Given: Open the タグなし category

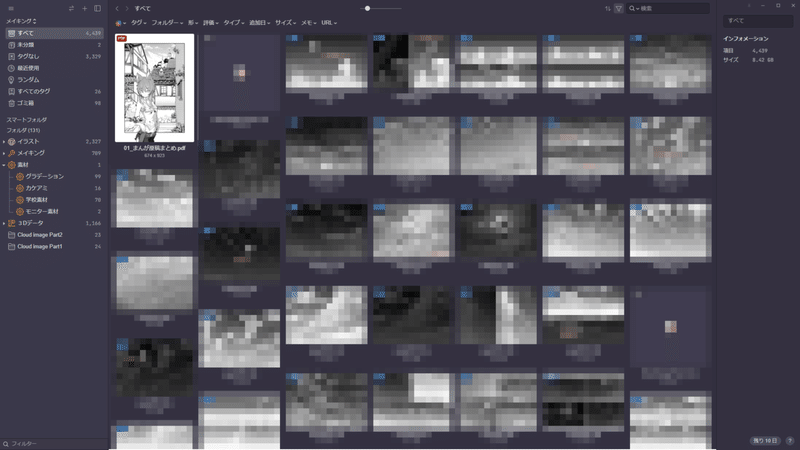Looking at the screenshot, I should coord(54,57).
